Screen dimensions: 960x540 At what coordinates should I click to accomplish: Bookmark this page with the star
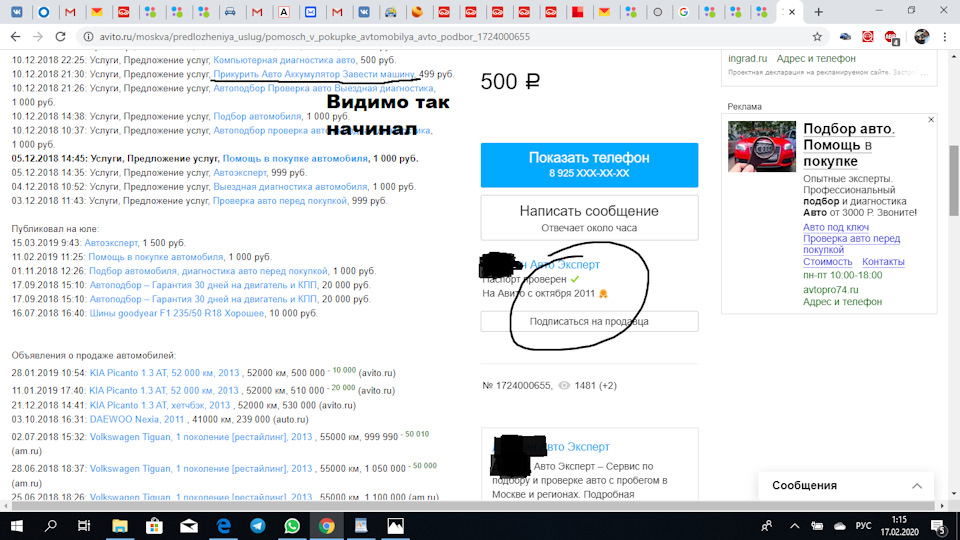[x=817, y=37]
